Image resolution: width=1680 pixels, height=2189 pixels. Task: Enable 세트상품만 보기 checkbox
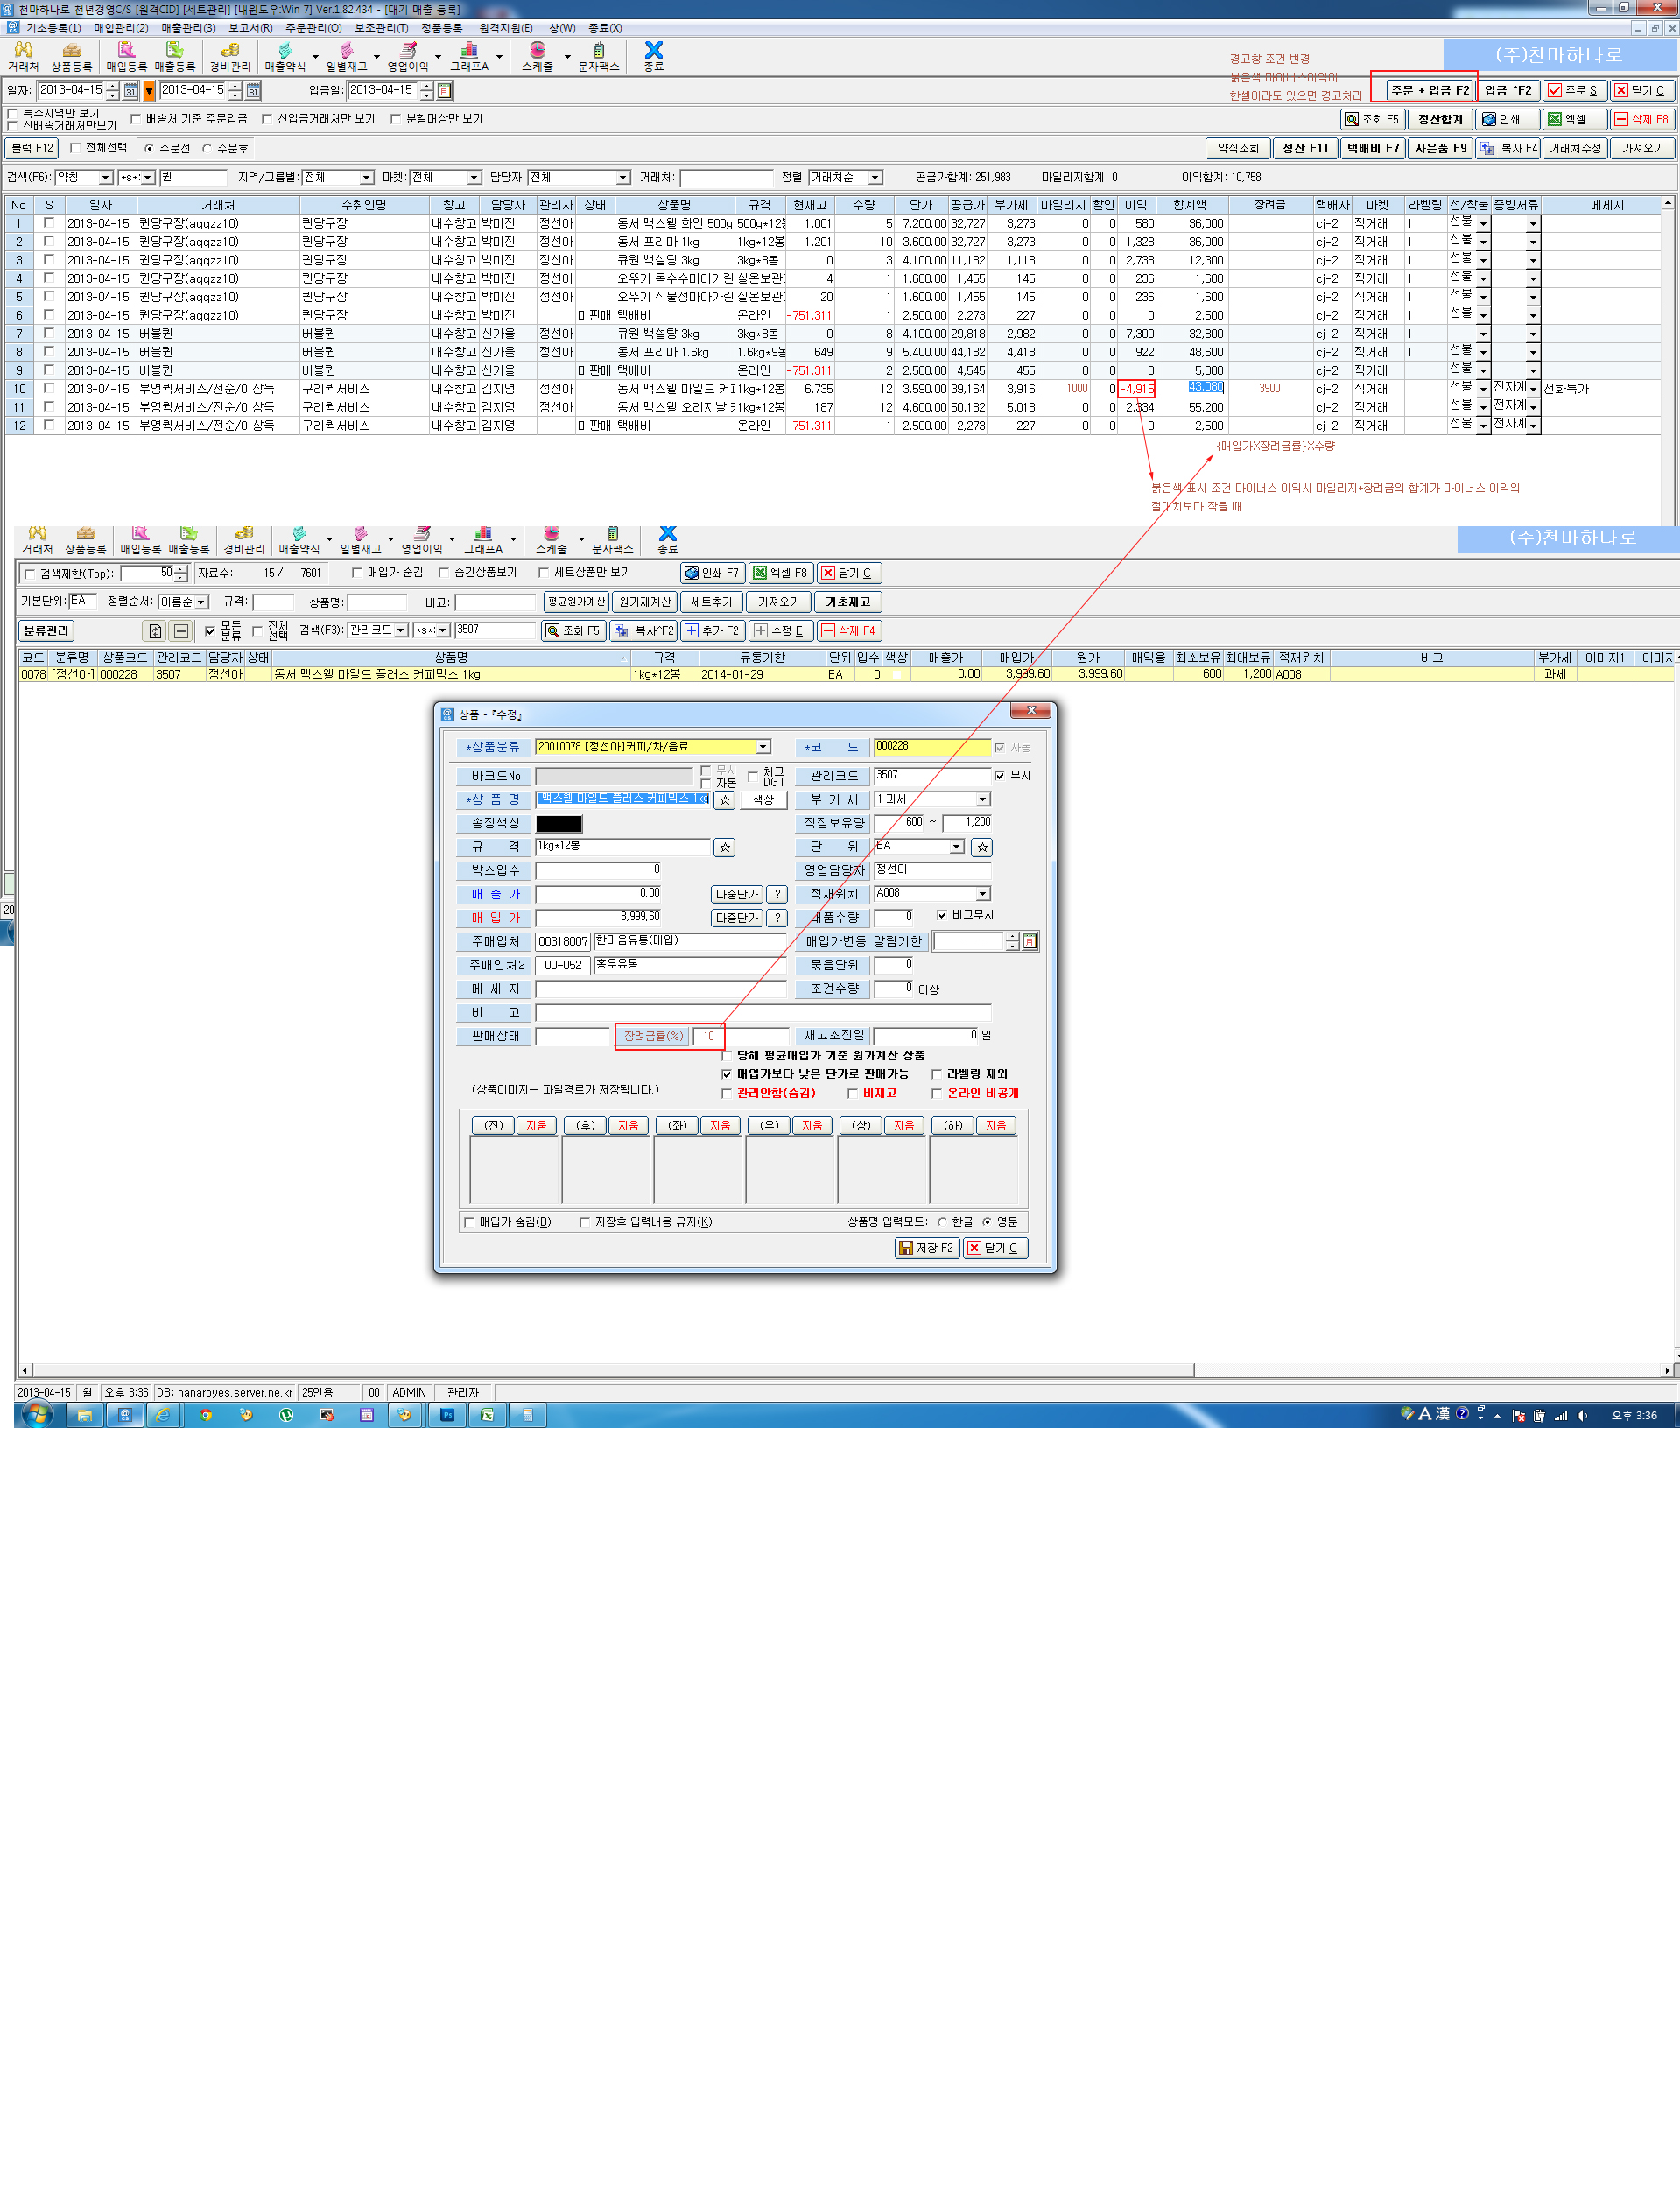coord(543,573)
